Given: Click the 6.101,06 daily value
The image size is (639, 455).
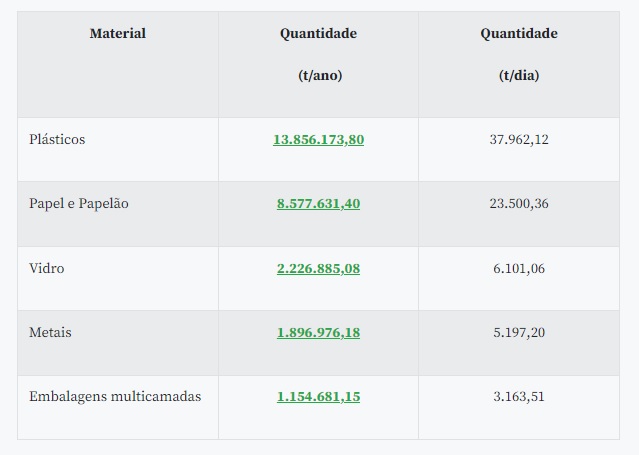Looking at the screenshot, I should pyautogui.click(x=518, y=268).
